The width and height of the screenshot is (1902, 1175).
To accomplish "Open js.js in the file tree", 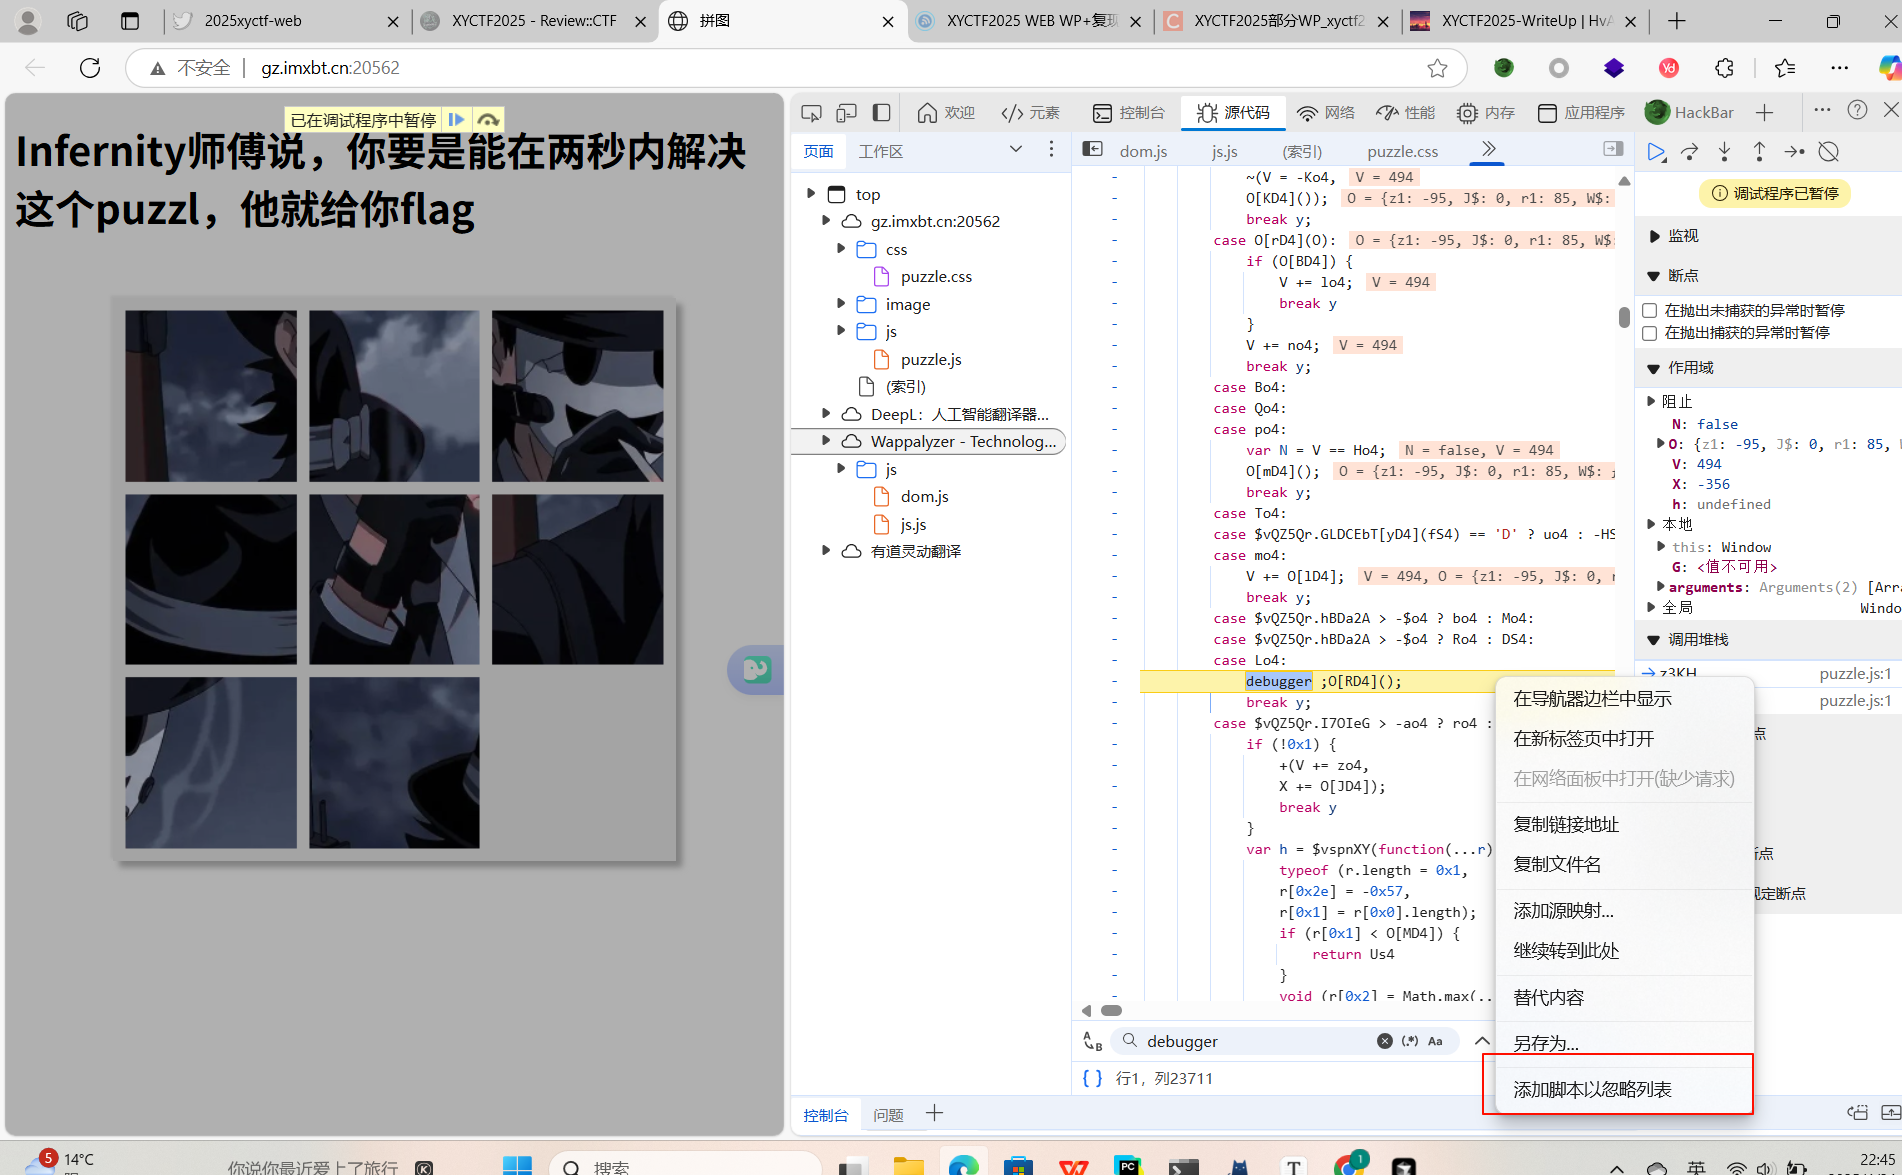I will [913, 524].
